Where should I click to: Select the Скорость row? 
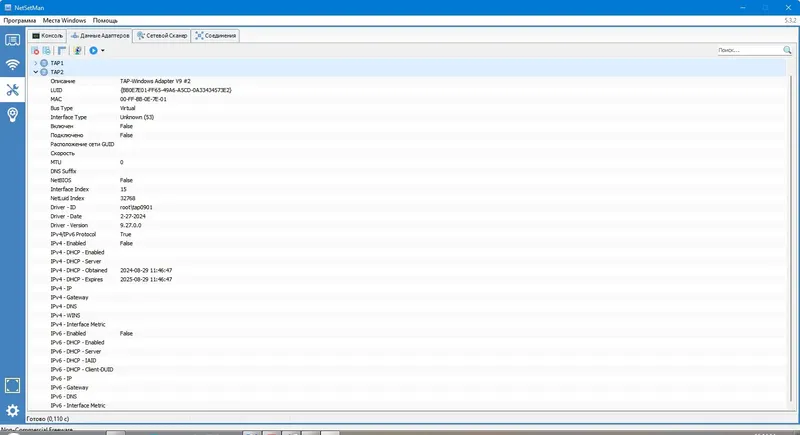click(x=408, y=153)
